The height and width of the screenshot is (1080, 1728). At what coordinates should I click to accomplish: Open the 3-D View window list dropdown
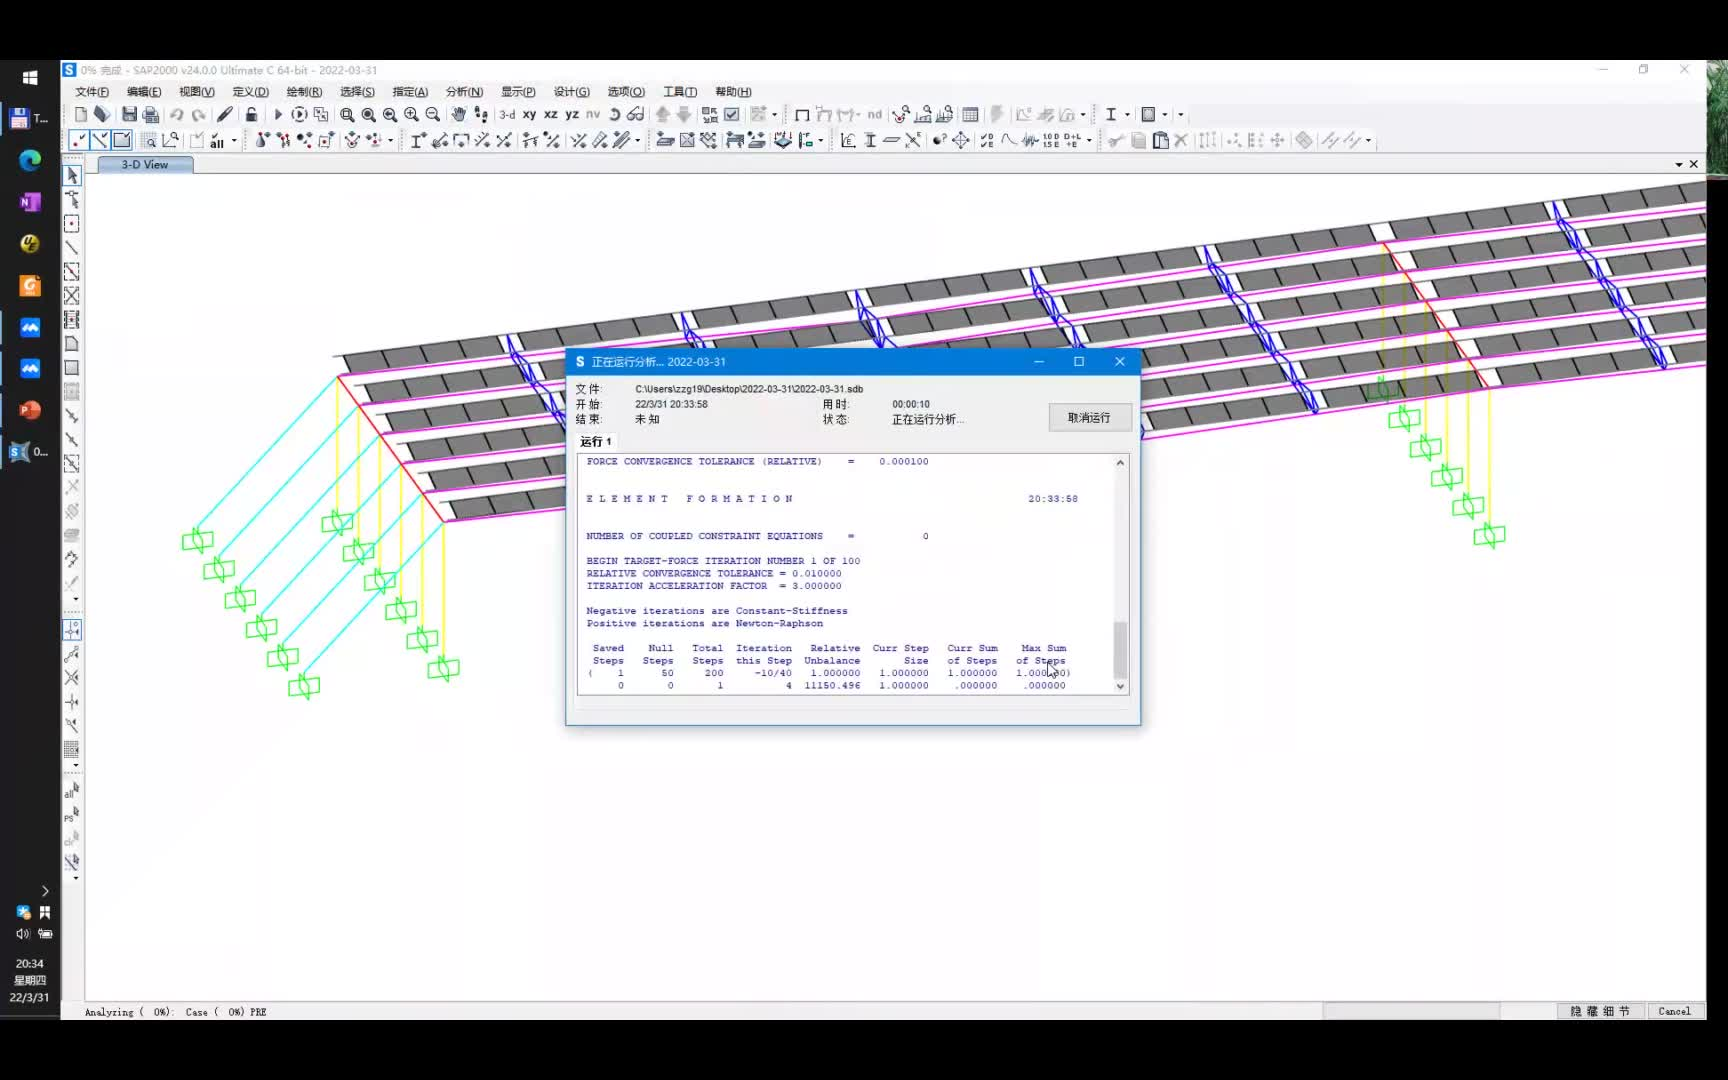(1678, 164)
